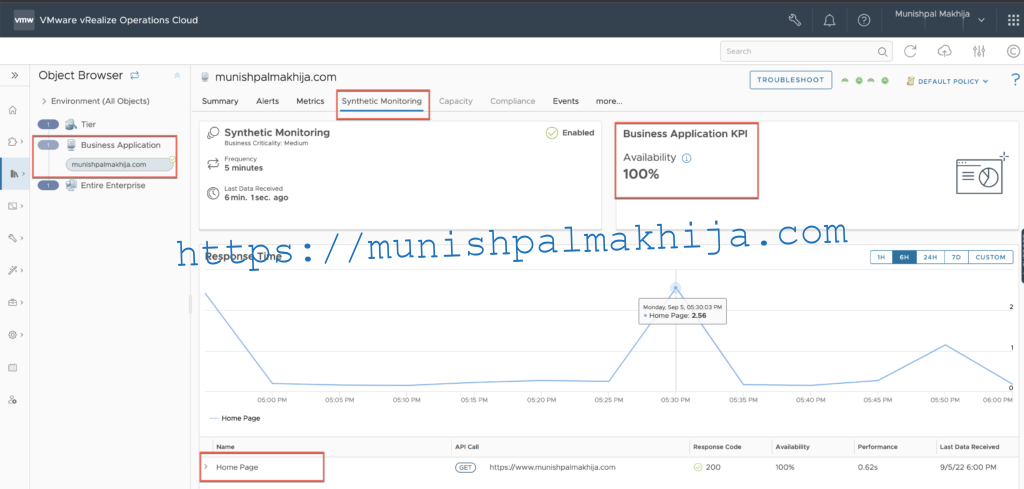The image size is (1024, 489).
Task: Open the user administration sidebar icon
Action: [x=12, y=400]
